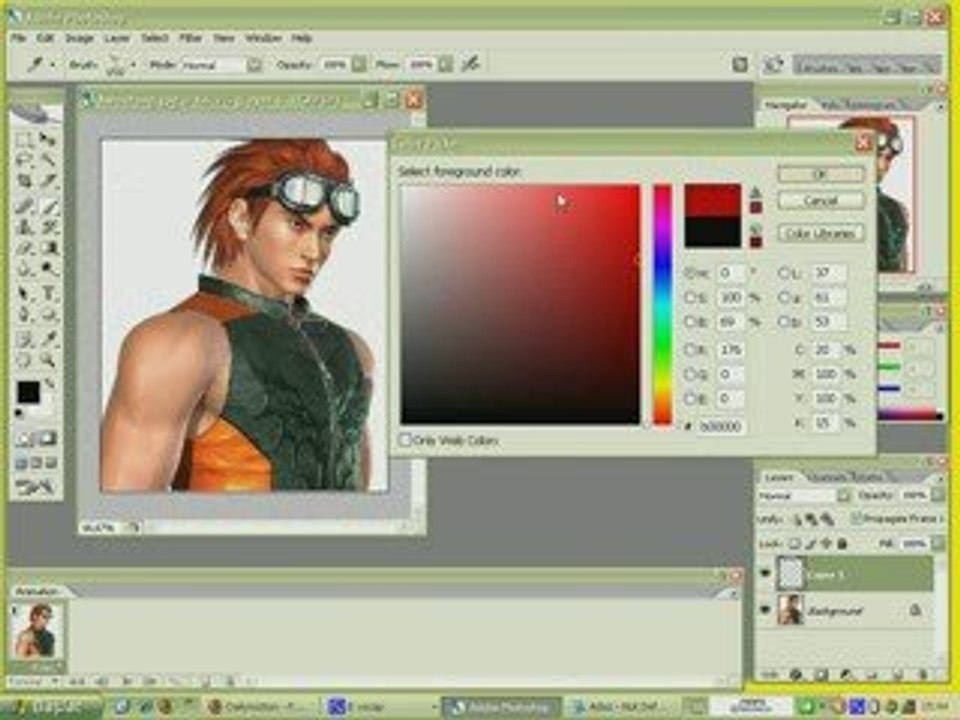Open the tool preset picker arrow

[x=53, y=64]
